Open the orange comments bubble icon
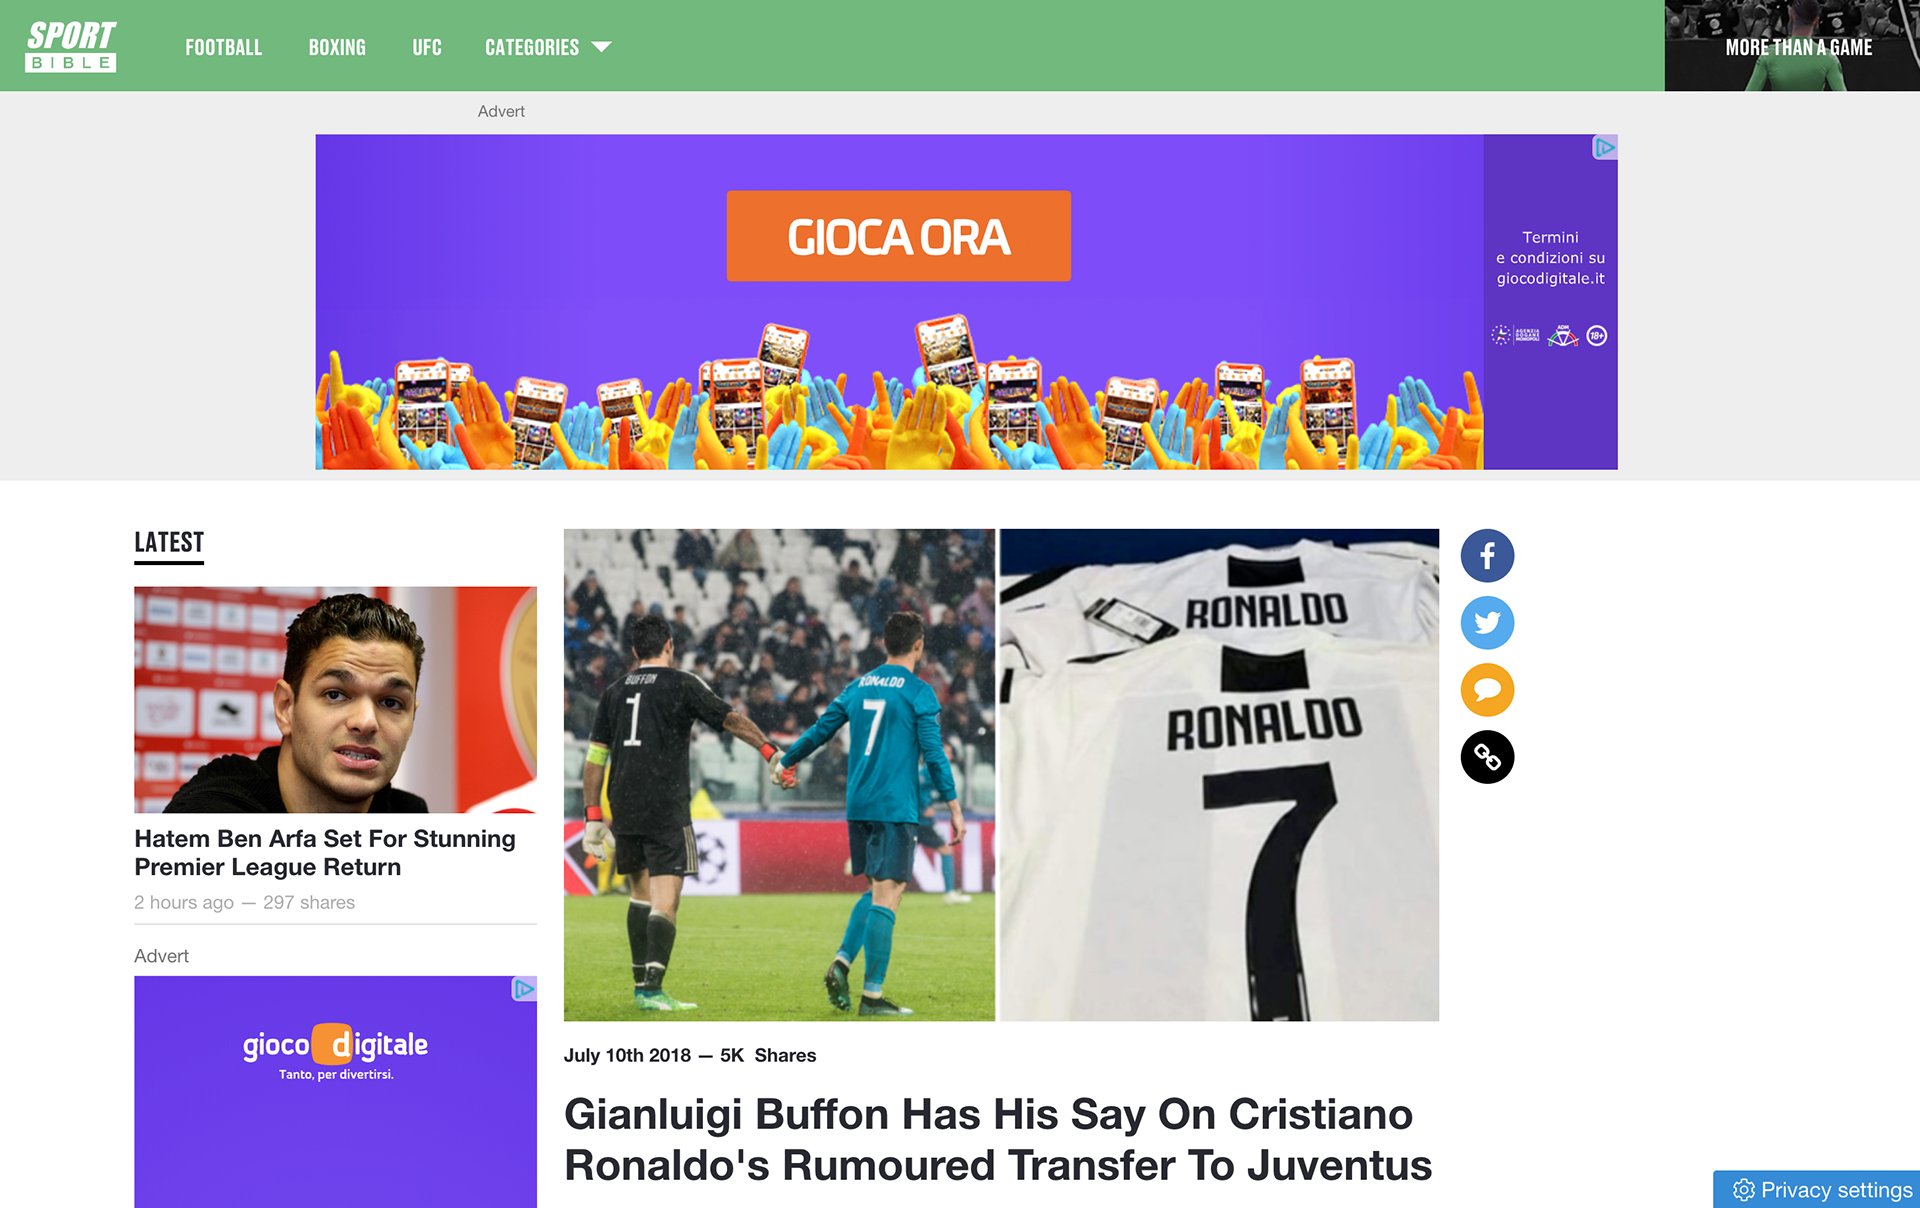Screen dimensions: 1920x1208 coord(1487,690)
